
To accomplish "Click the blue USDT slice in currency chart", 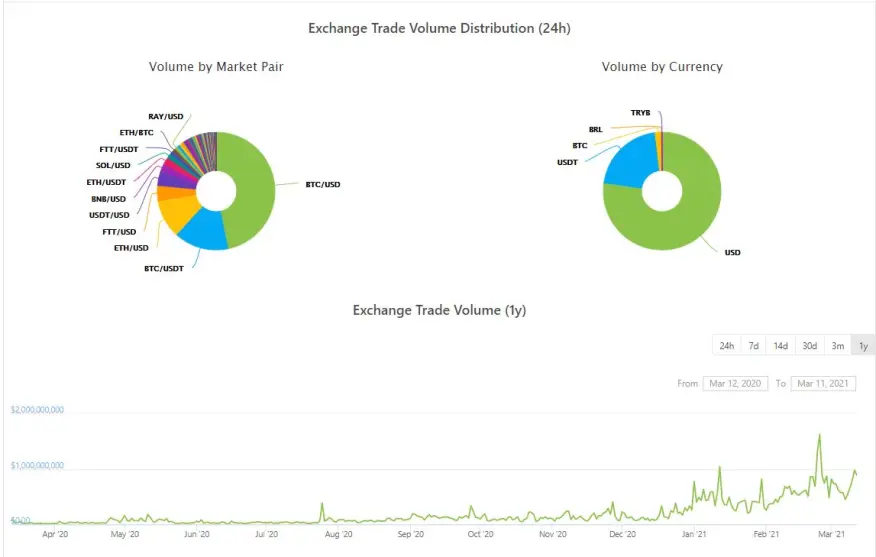I will coord(631,162).
